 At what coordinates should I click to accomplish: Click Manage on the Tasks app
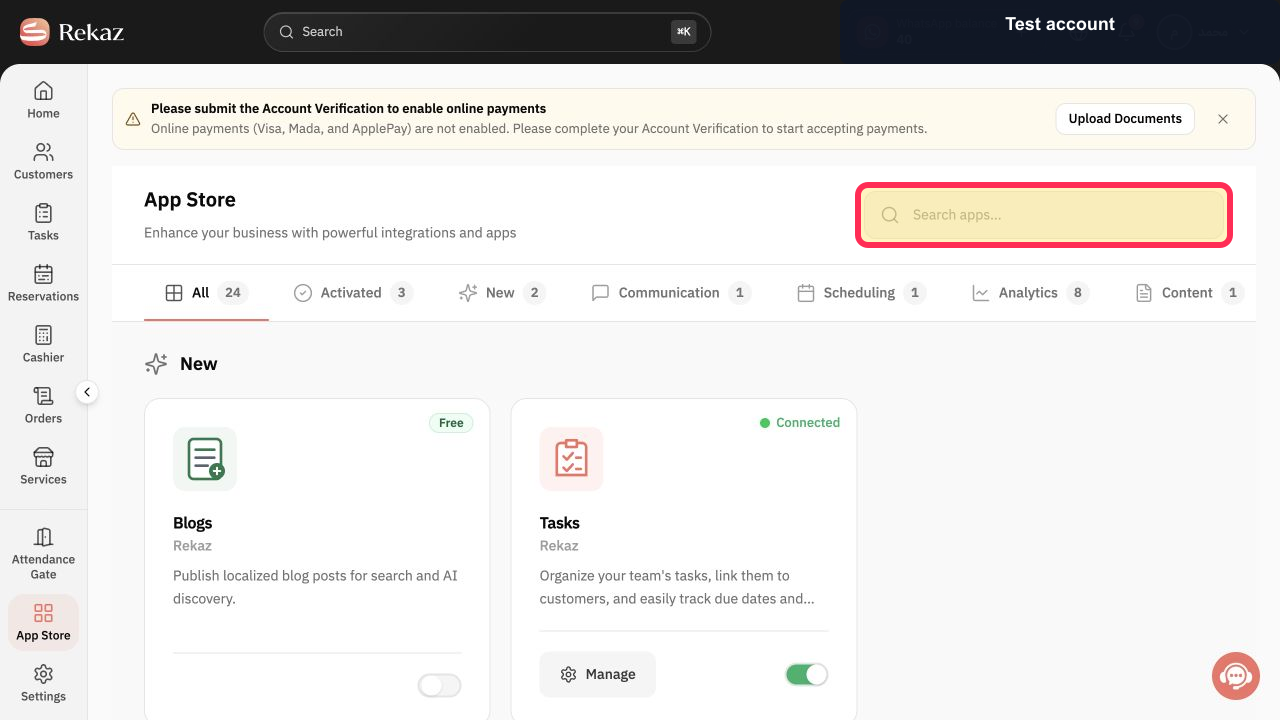pos(598,675)
